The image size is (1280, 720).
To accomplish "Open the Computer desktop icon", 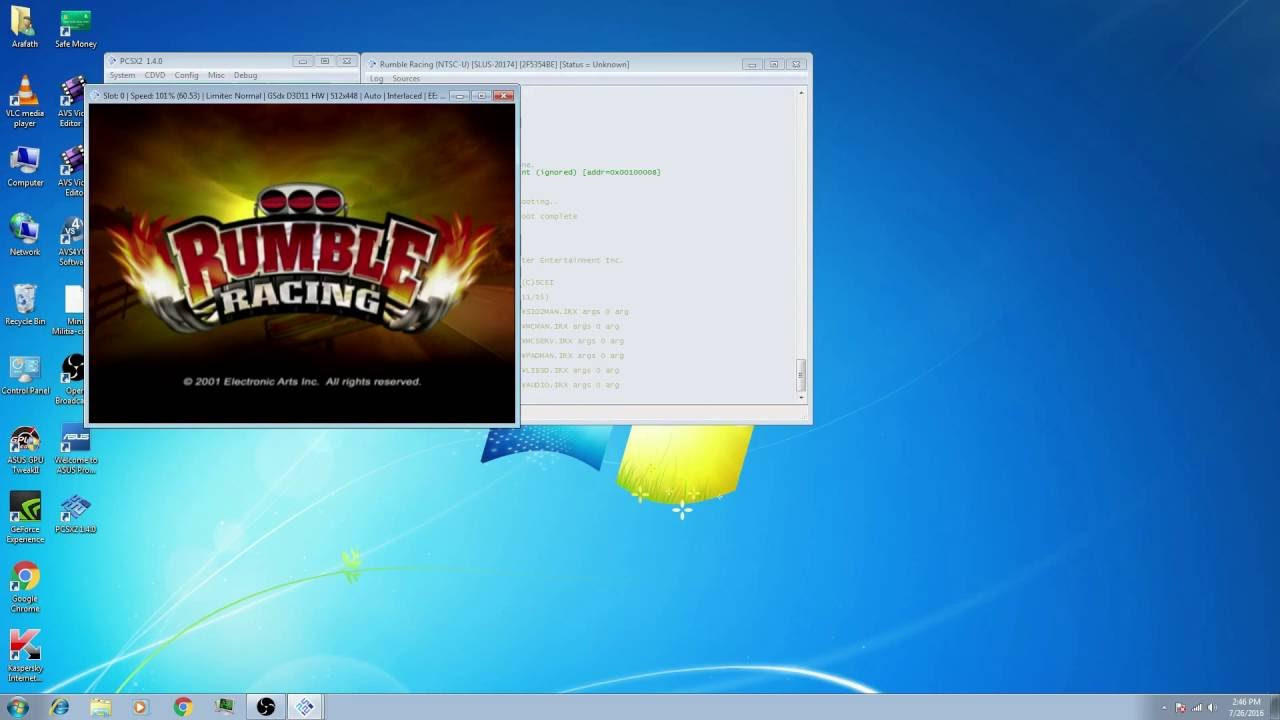I will 24,167.
